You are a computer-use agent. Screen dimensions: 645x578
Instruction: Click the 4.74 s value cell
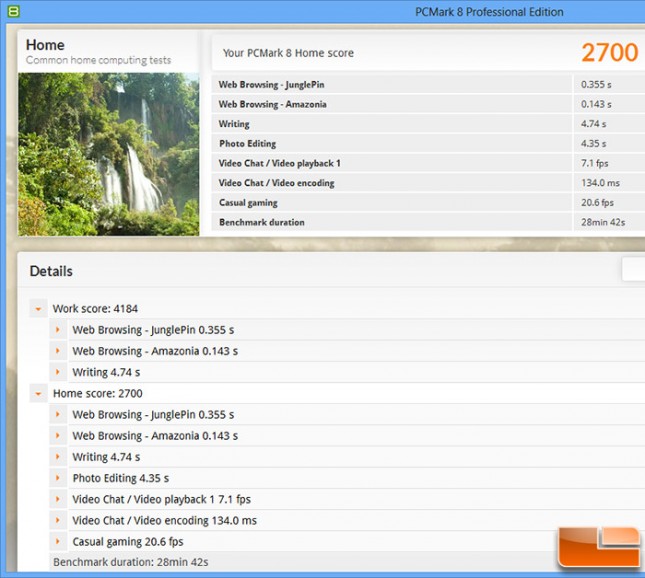tap(609, 124)
